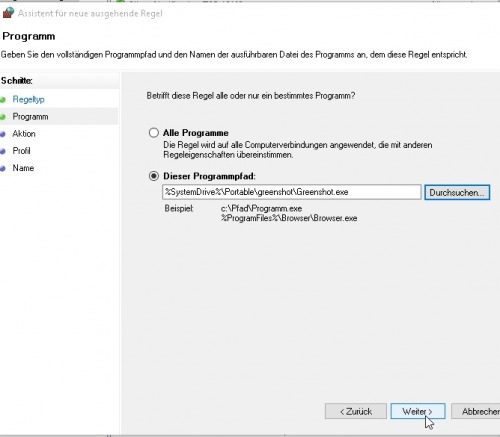The height and width of the screenshot is (437, 500).
Task: Select the Aktion step in sidebar
Action: (24, 134)
